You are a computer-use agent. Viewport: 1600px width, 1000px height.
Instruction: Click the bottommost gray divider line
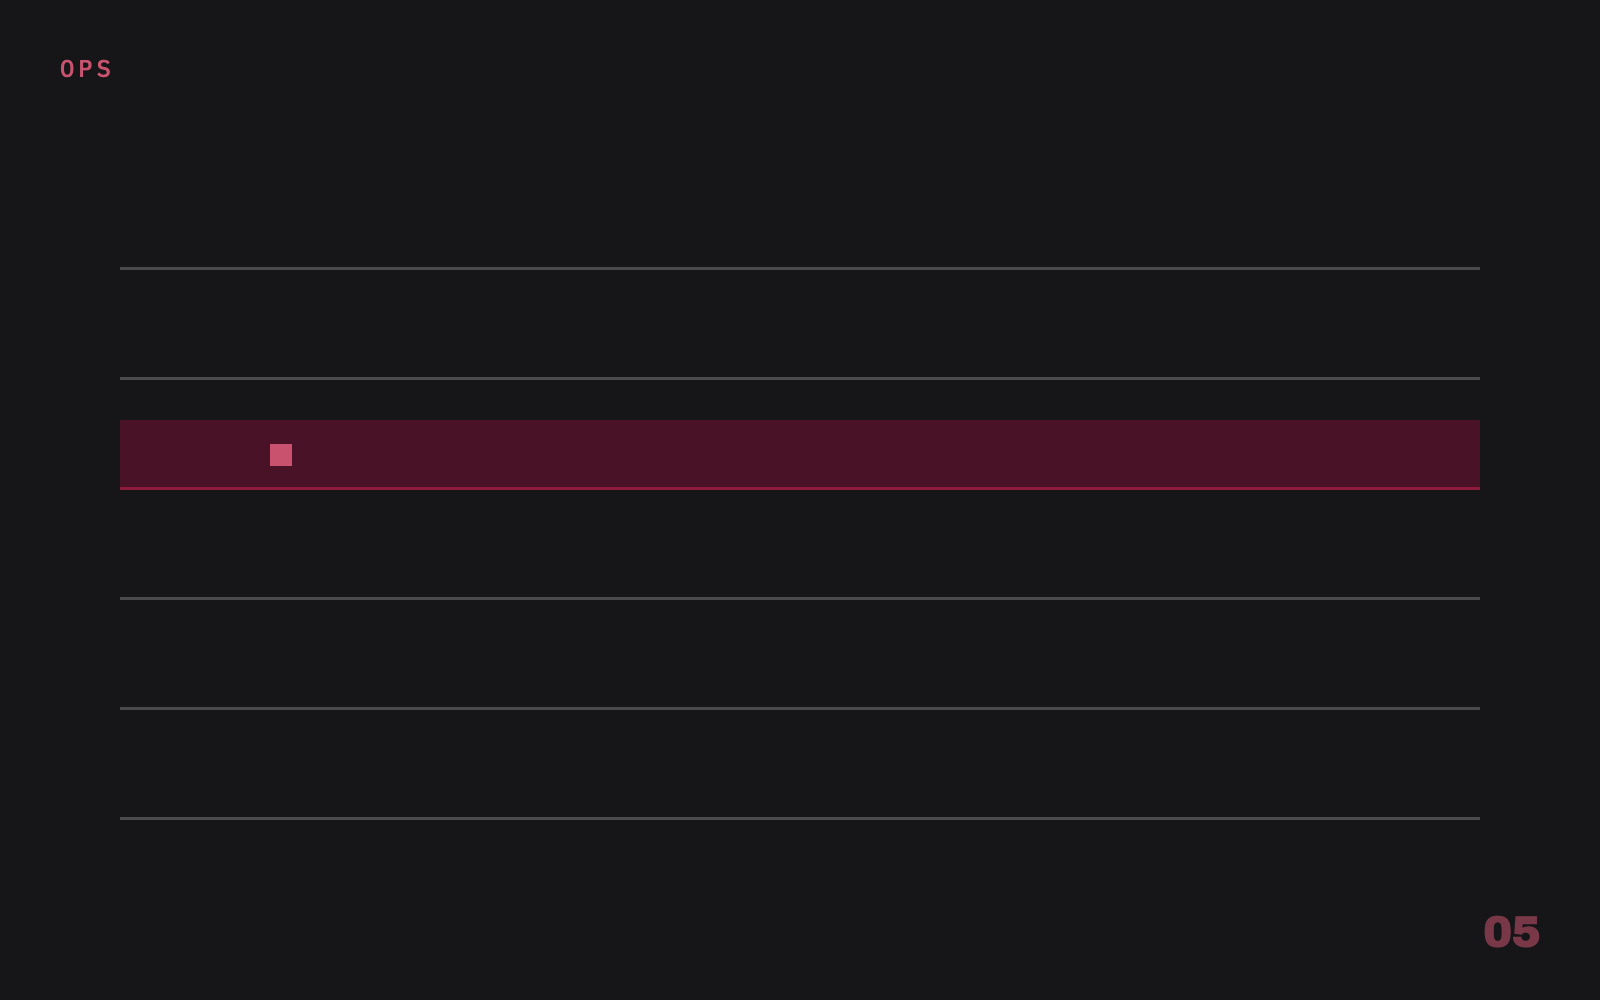(x=800, y=818)
